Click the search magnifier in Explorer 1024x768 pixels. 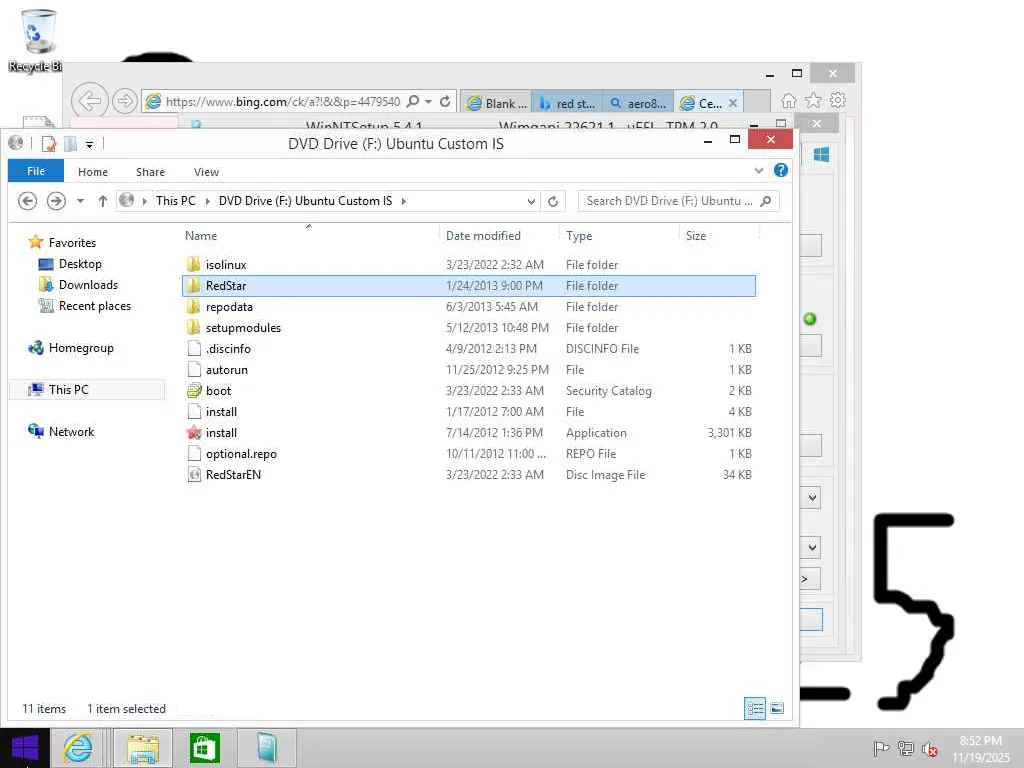[766, 201]
